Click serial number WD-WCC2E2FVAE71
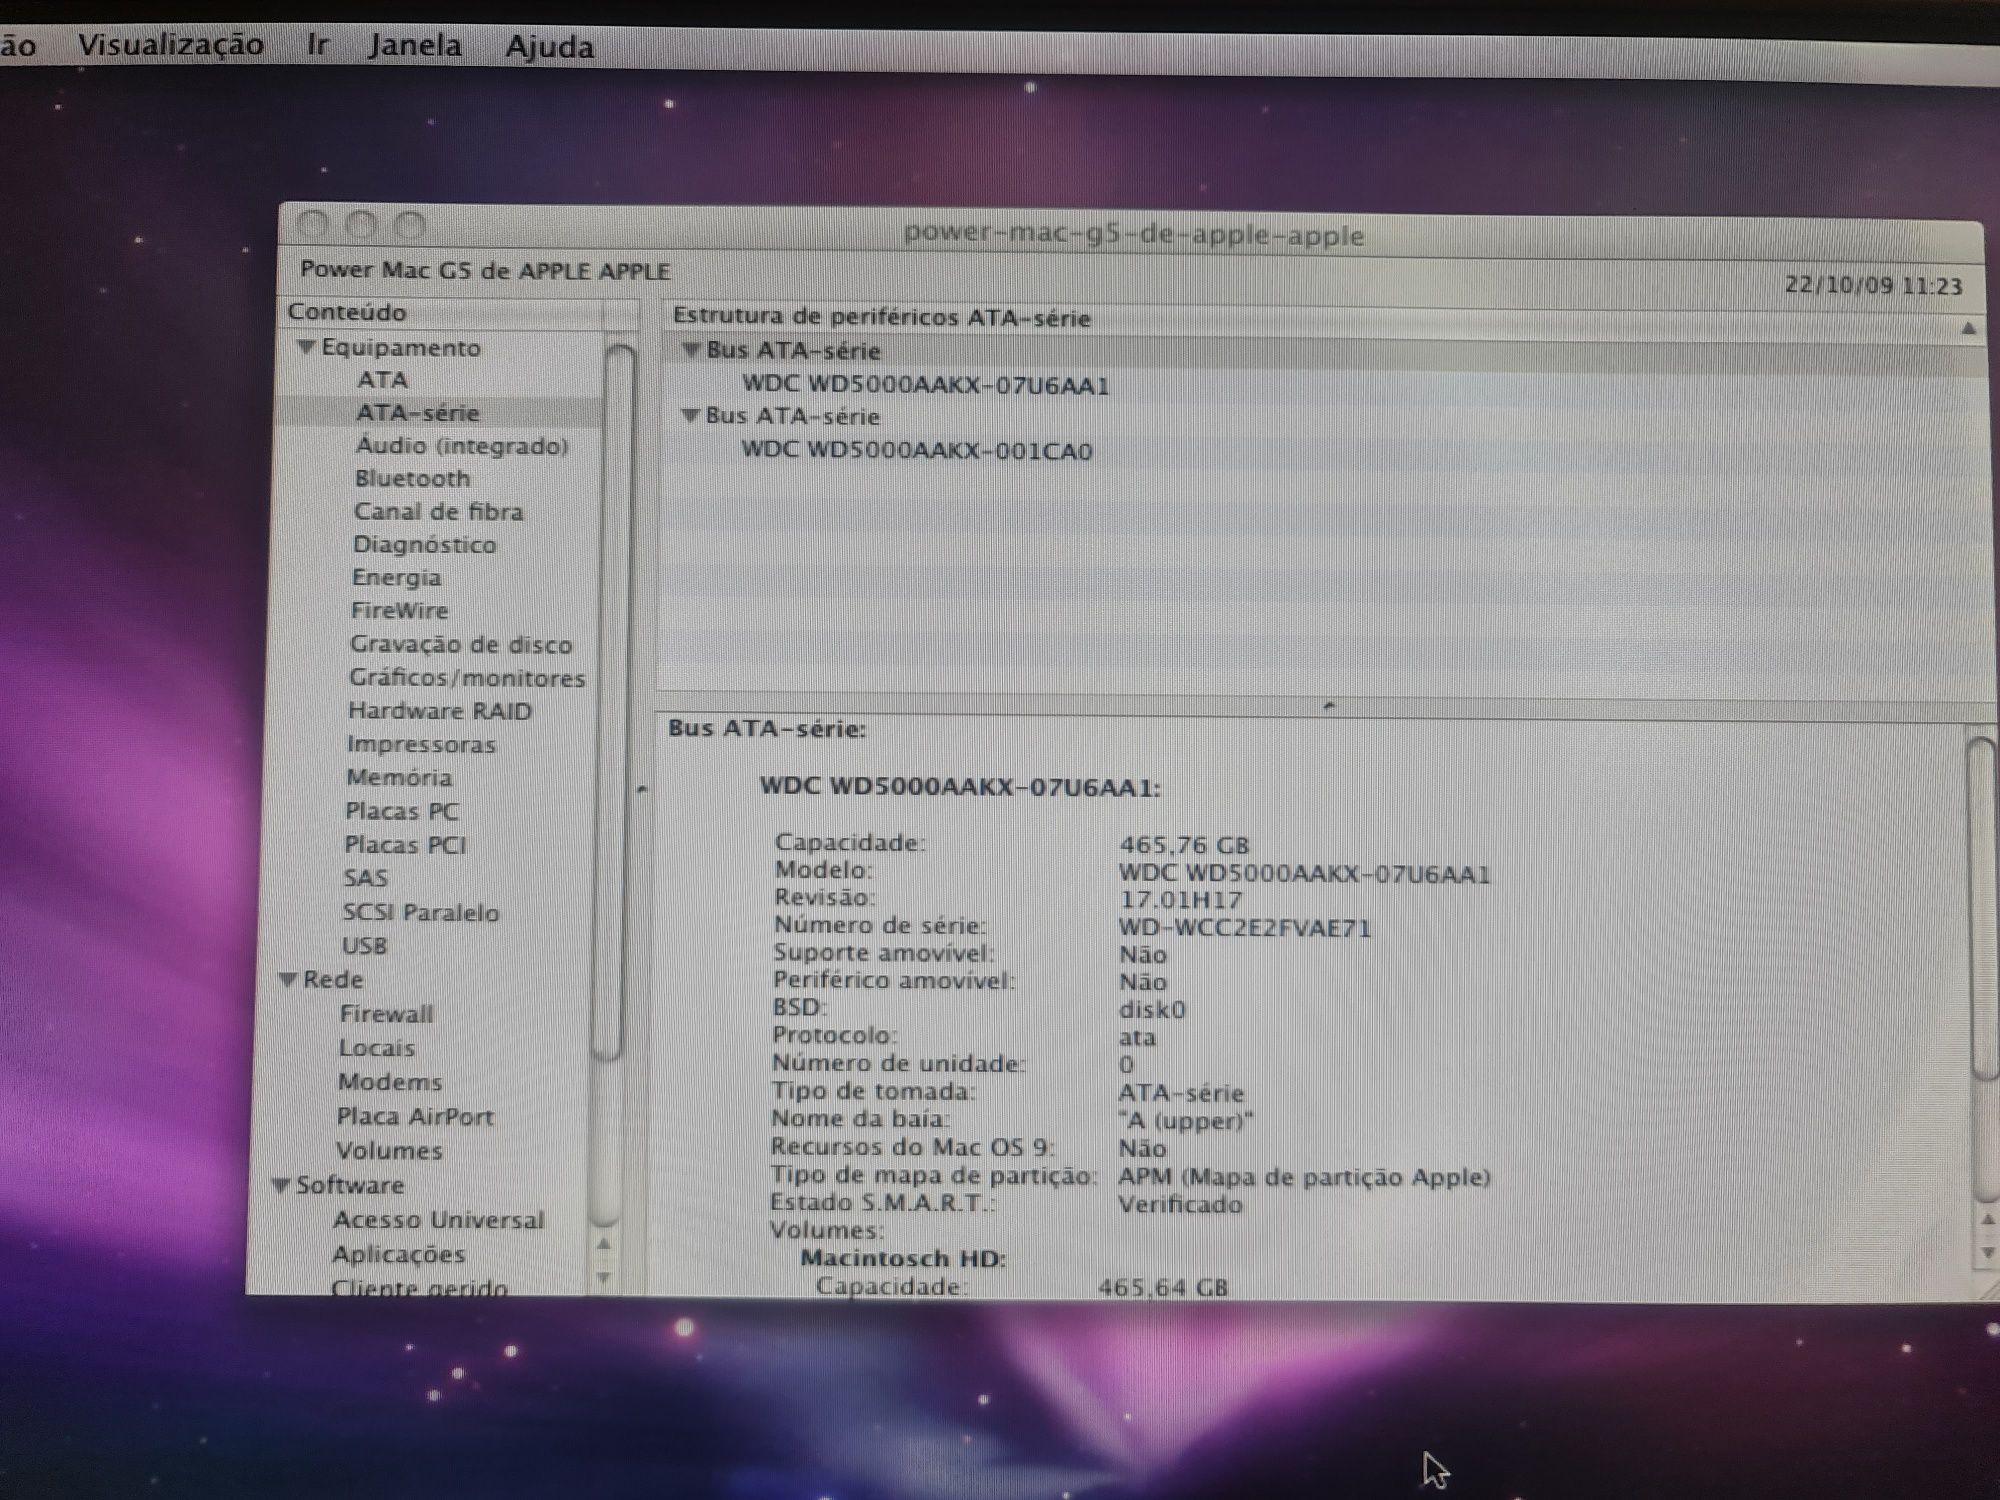 pyautogui.click(x=1244, y=928)
